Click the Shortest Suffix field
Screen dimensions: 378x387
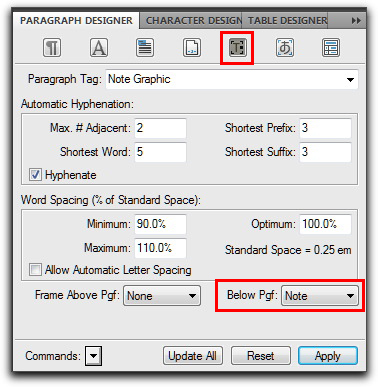(x=325, y=152)
